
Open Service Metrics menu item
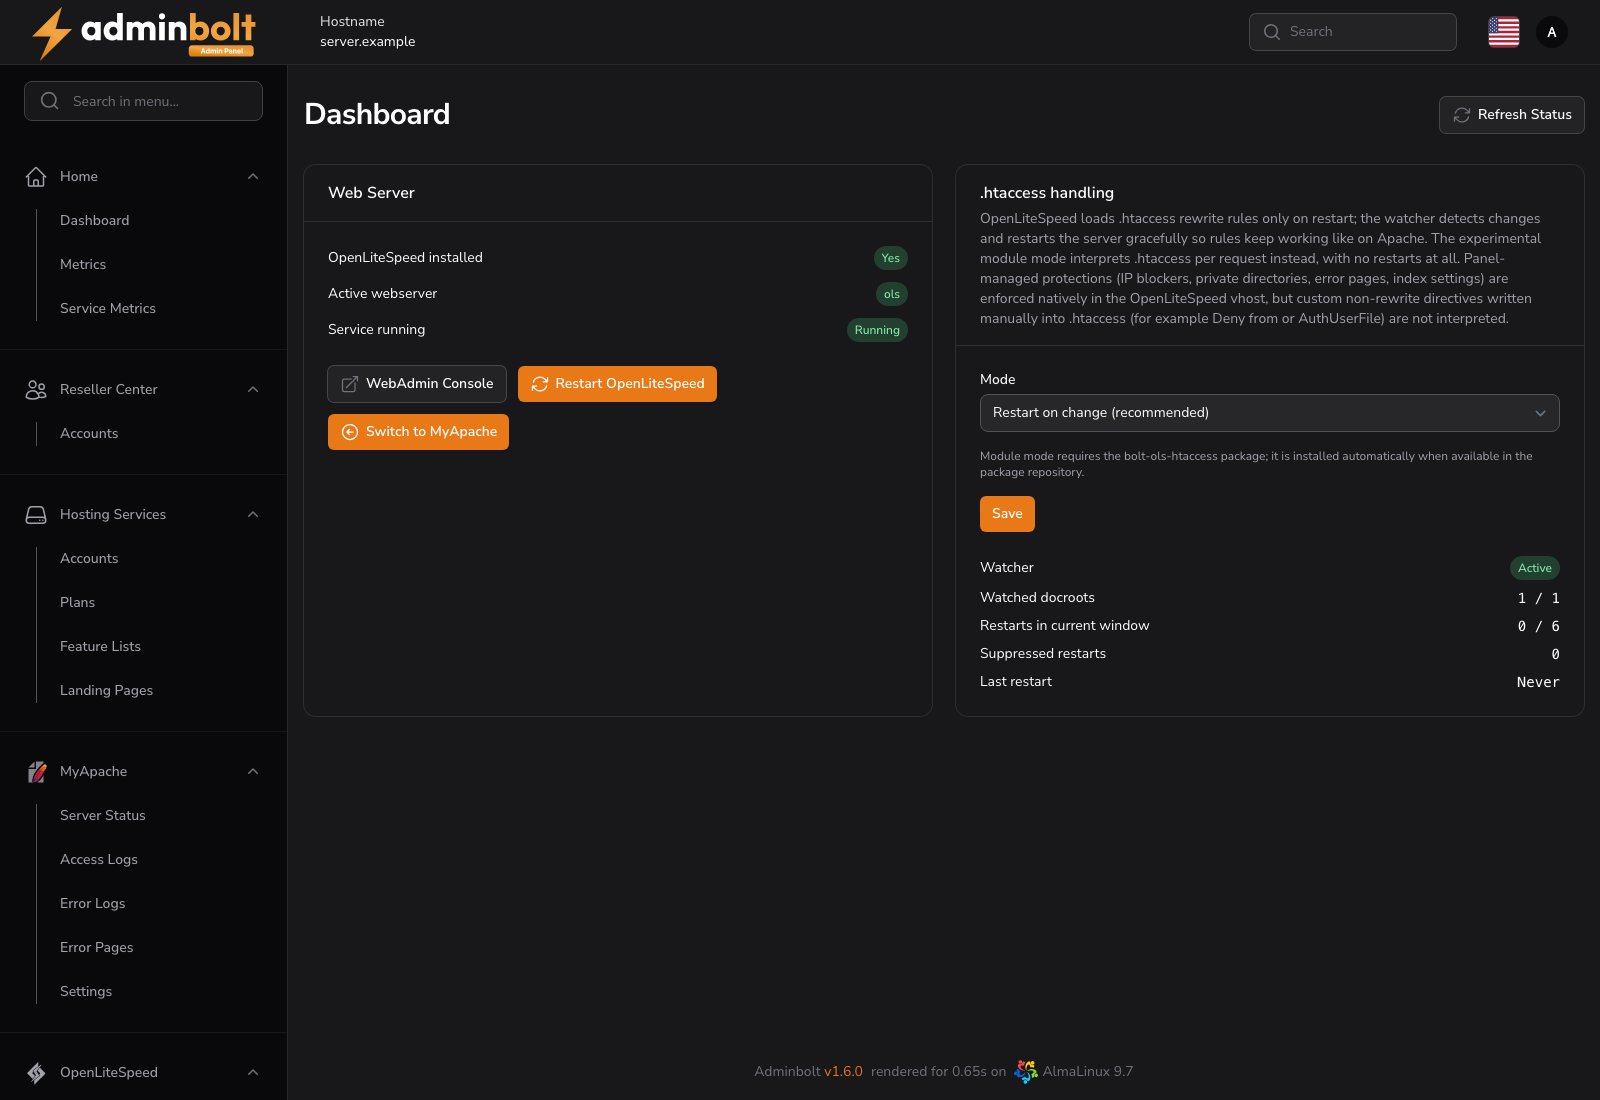[108, 309]
